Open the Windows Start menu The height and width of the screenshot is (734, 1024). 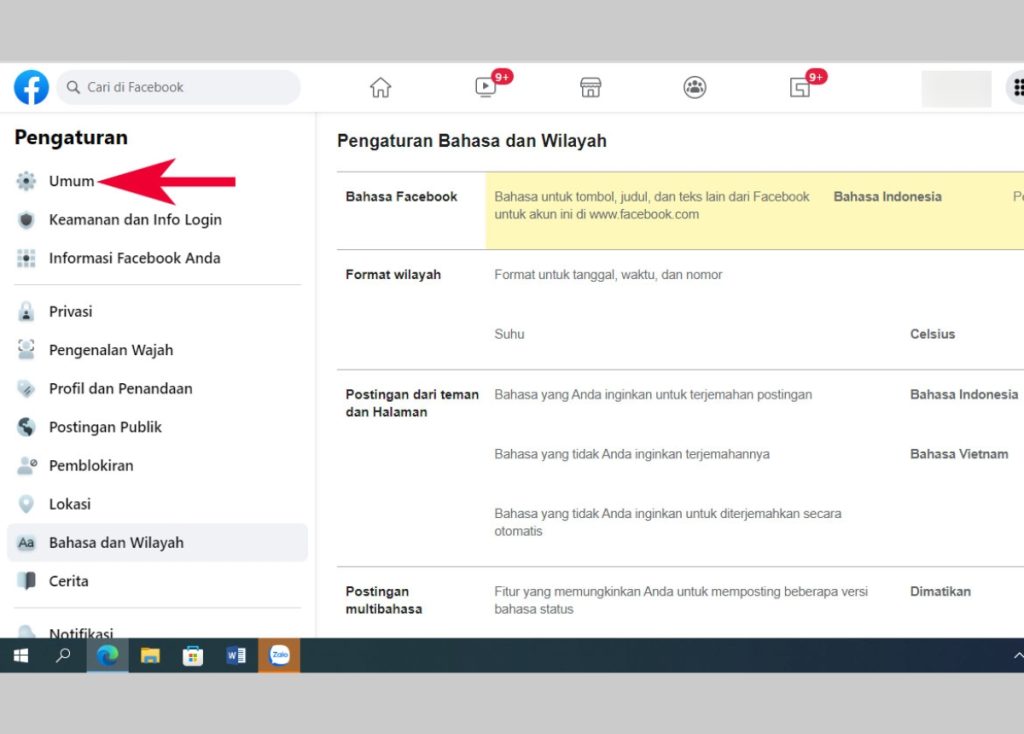21,655
